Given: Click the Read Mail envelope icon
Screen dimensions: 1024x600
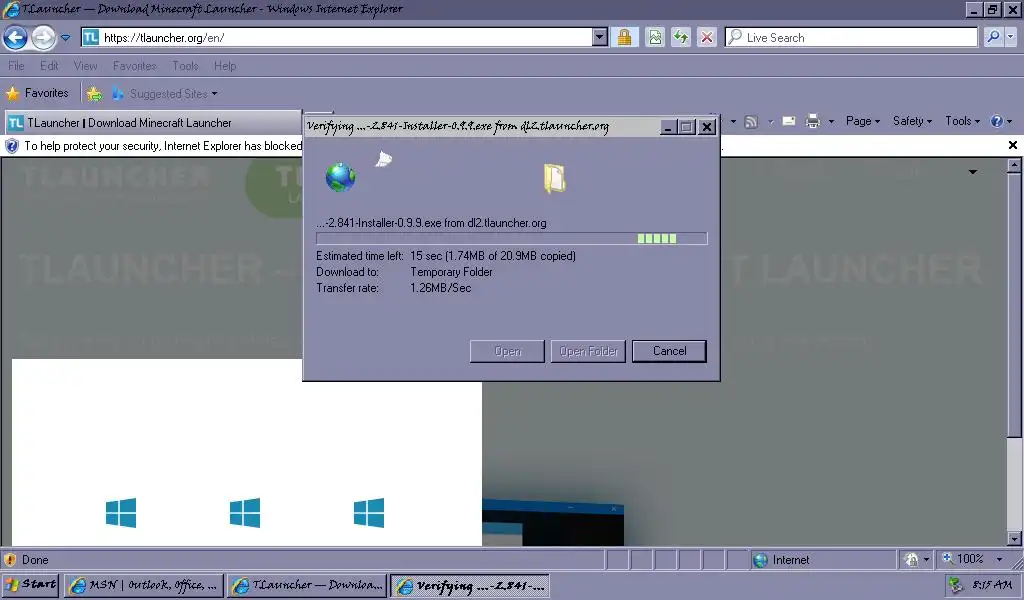Looking at the screenshot, I should coord(789,121).
